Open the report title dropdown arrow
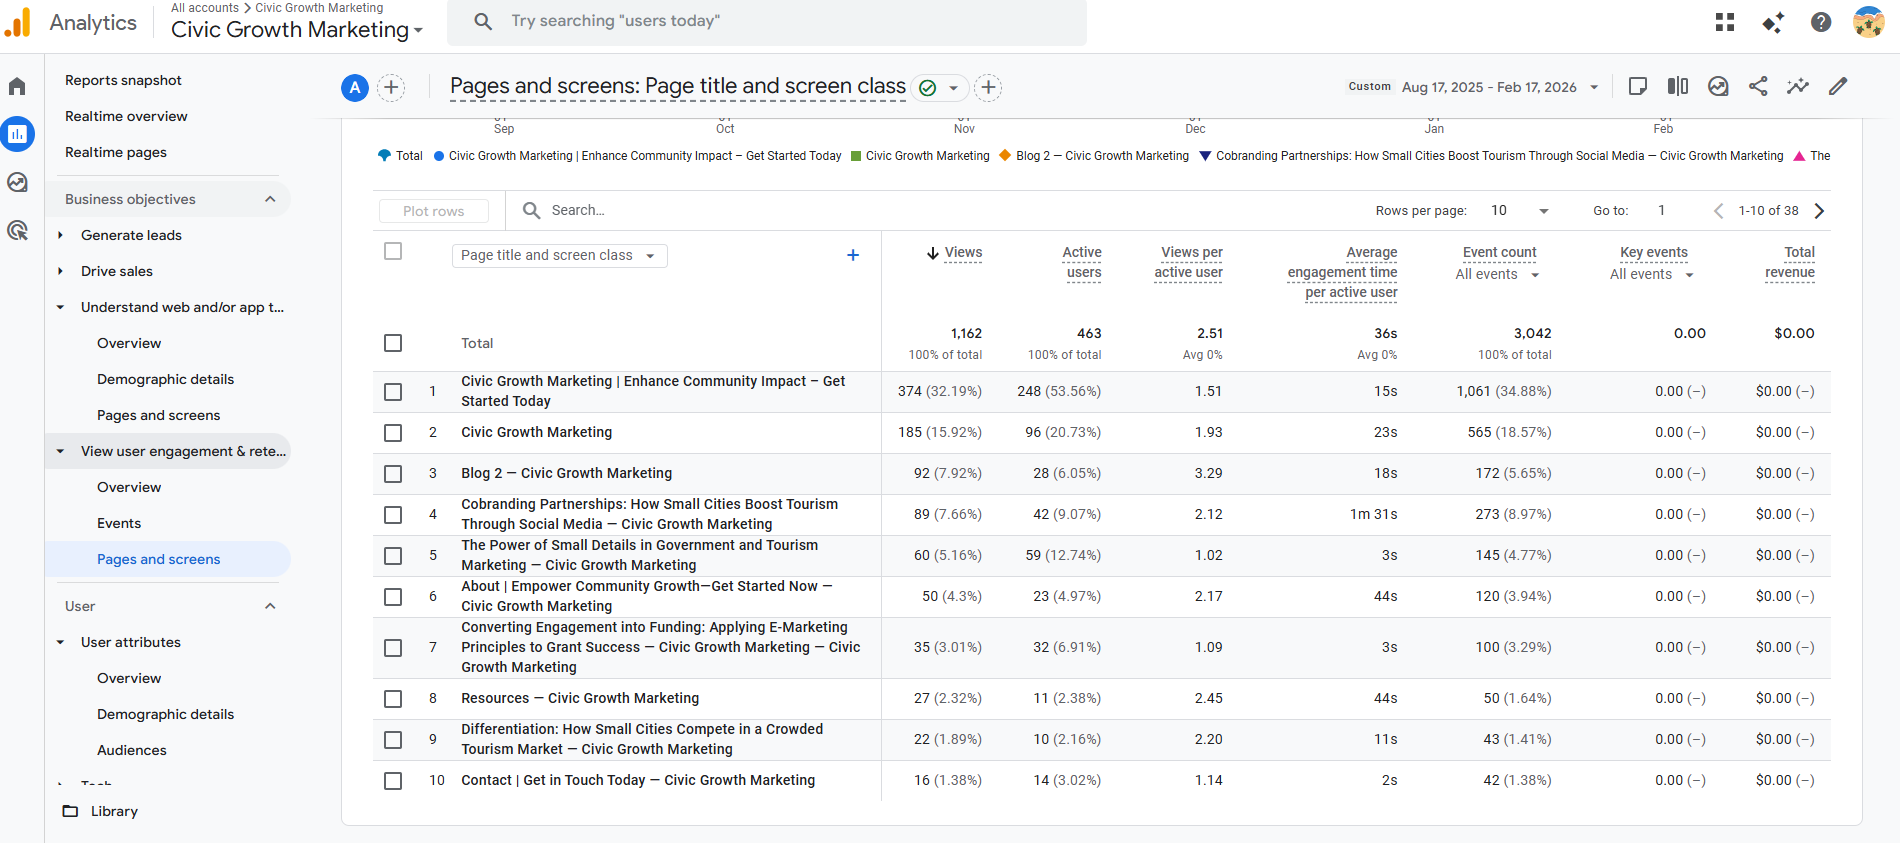 click(x=954, y=88)
